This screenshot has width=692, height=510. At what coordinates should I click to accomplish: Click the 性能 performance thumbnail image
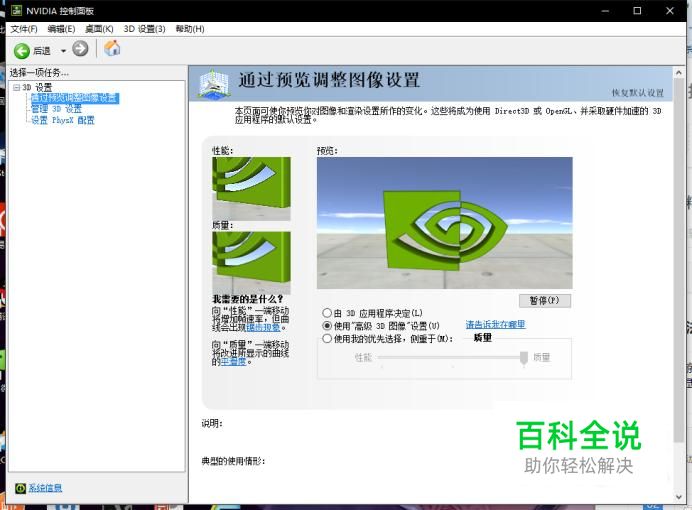(x=252, y=189)
